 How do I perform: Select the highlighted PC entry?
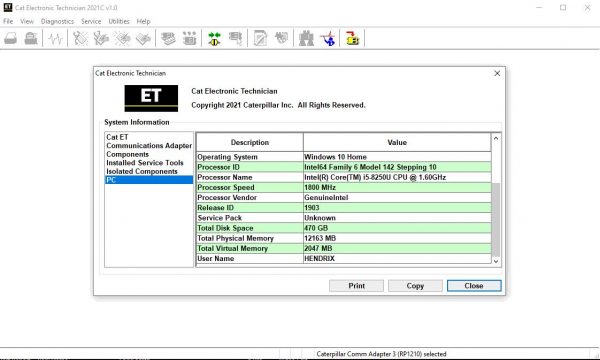[x=149, y=180]
